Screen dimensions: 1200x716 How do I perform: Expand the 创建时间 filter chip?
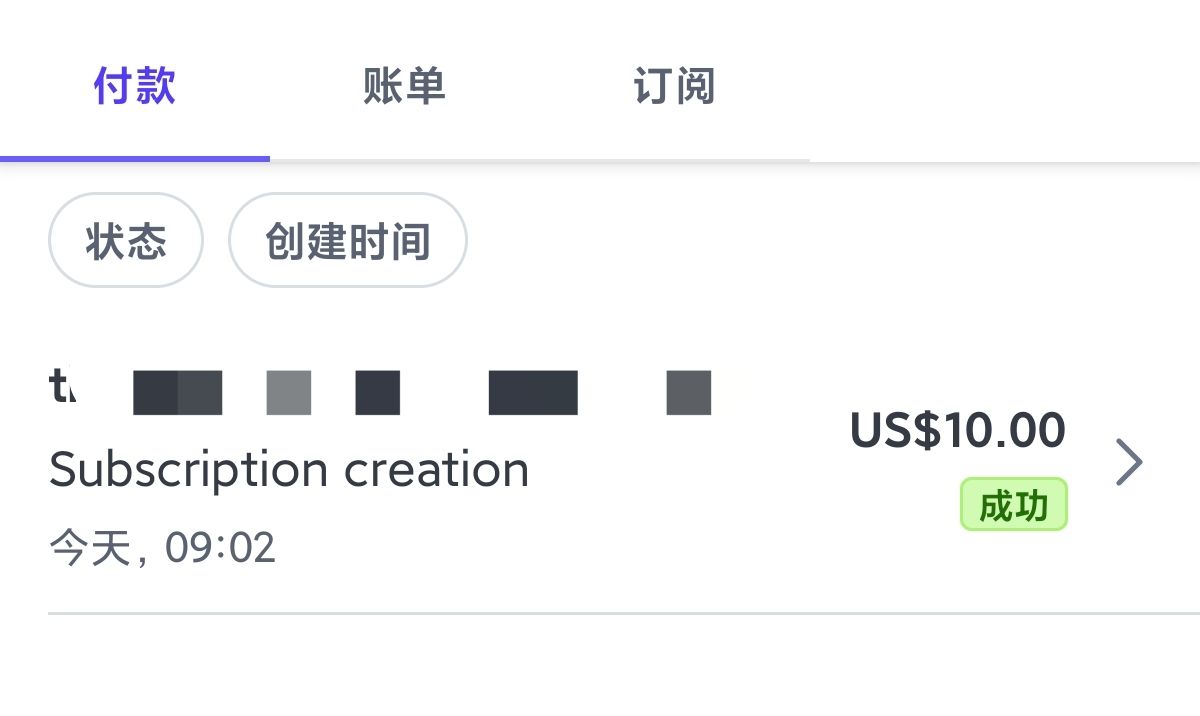347,241
